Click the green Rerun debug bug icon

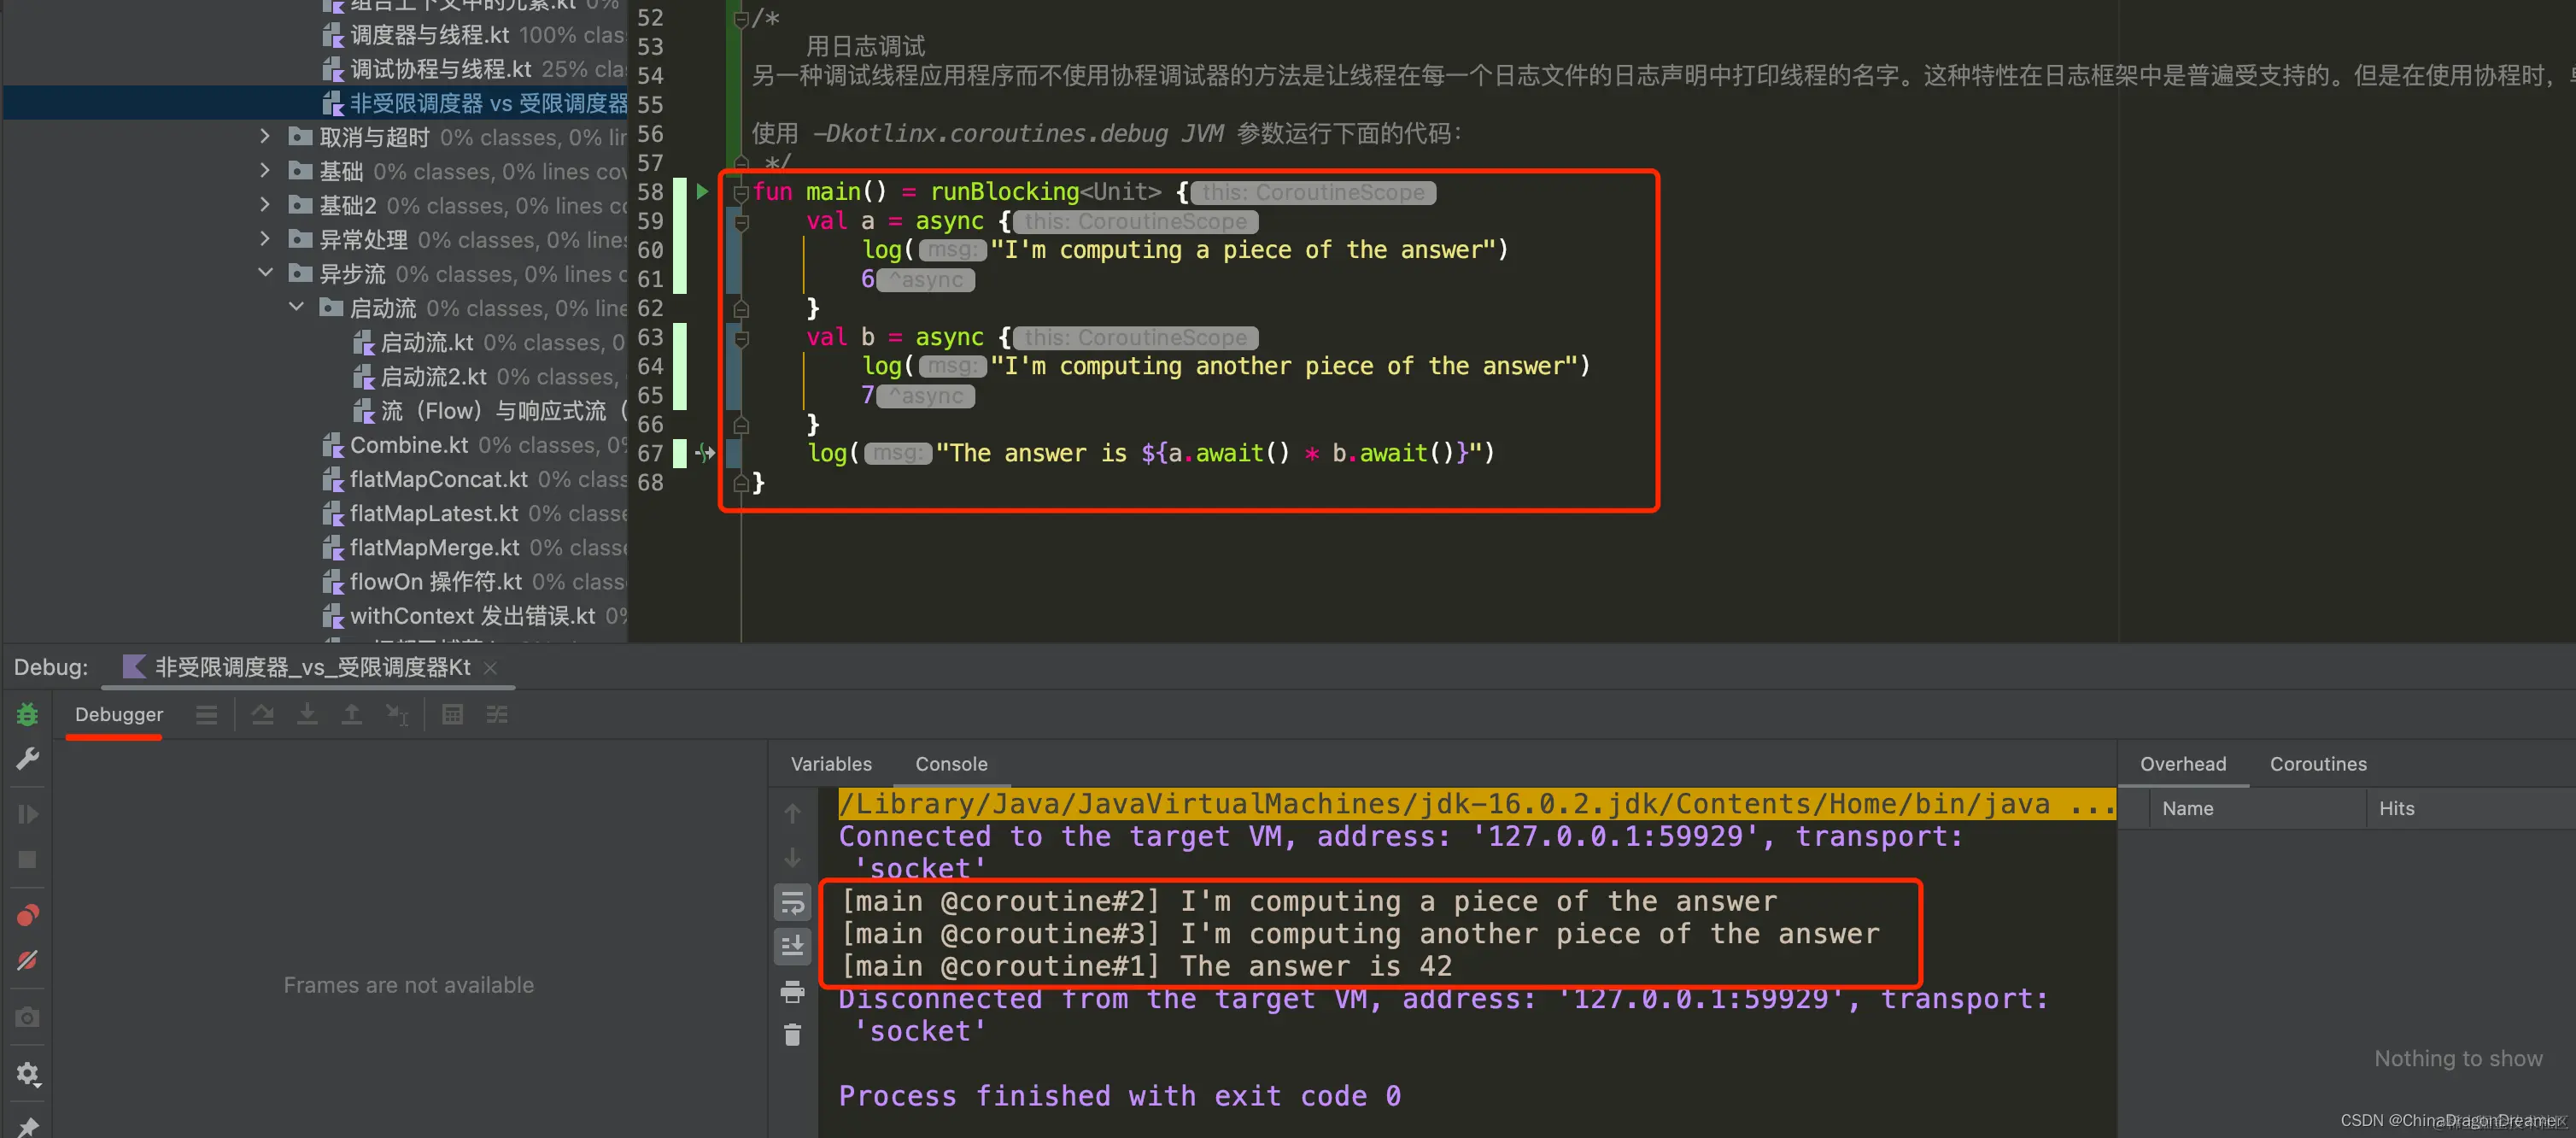[x=27, y=714]
